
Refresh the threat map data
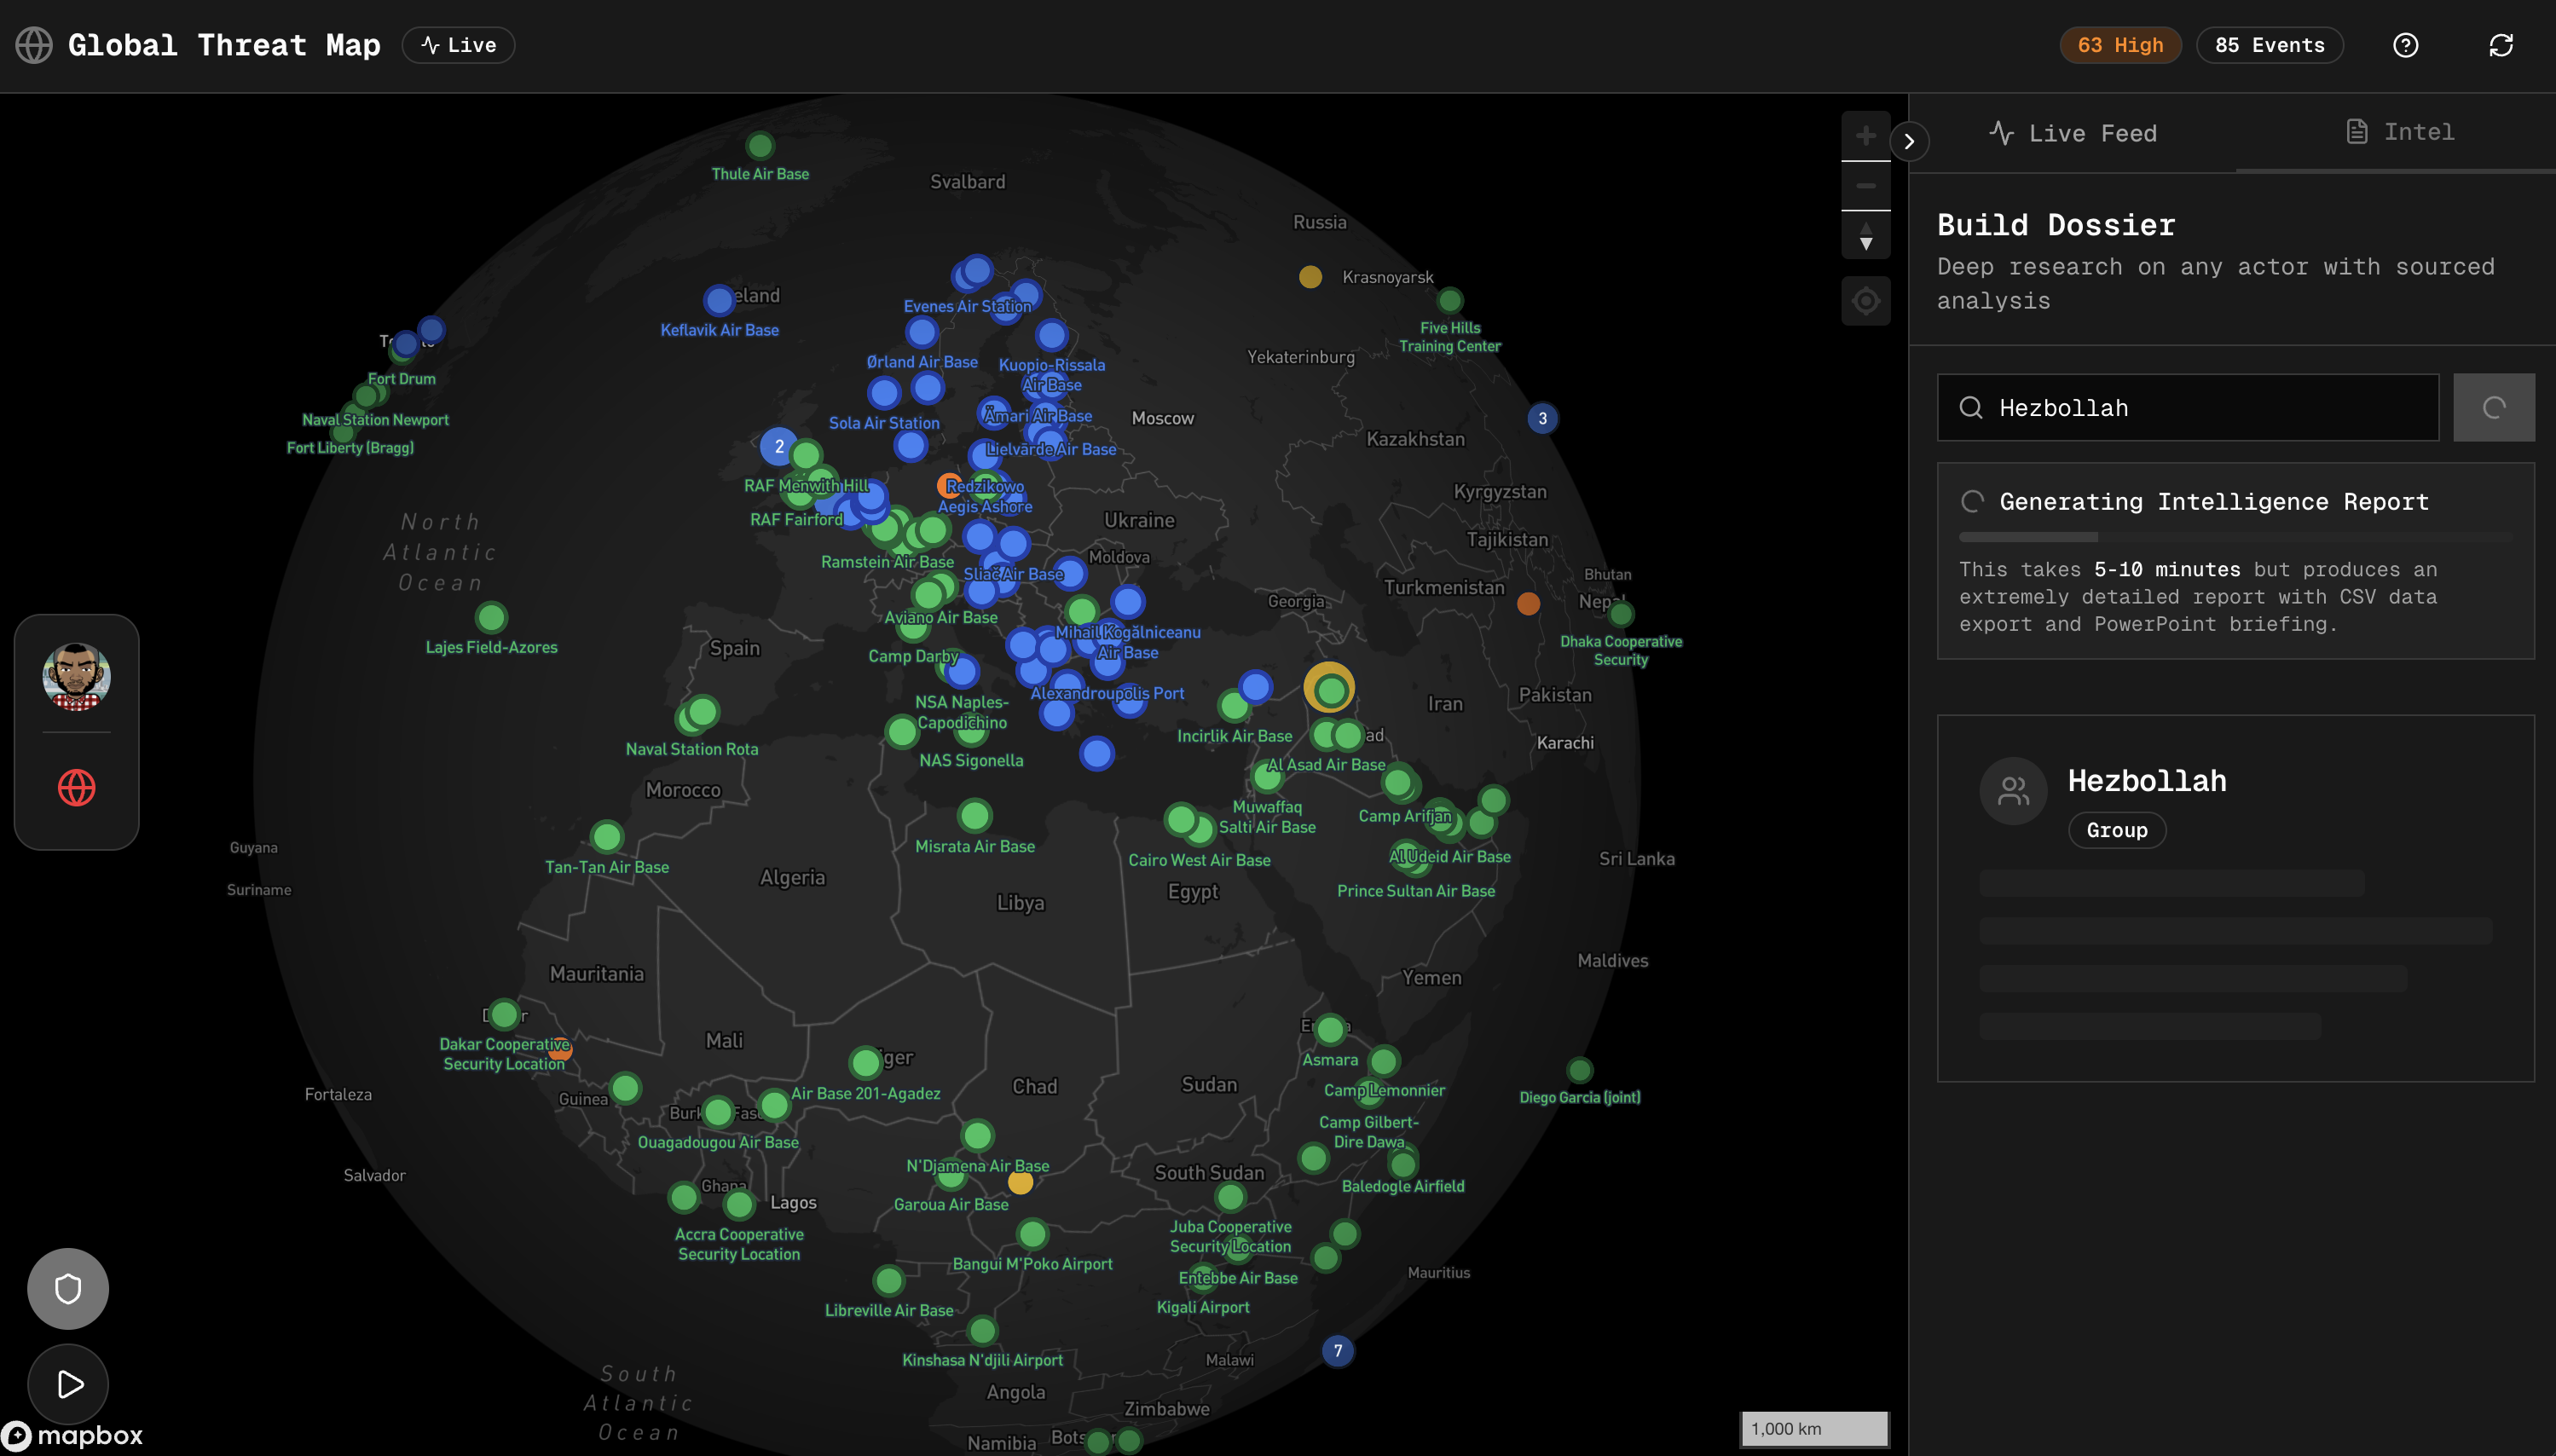[x=2501, y=45]
